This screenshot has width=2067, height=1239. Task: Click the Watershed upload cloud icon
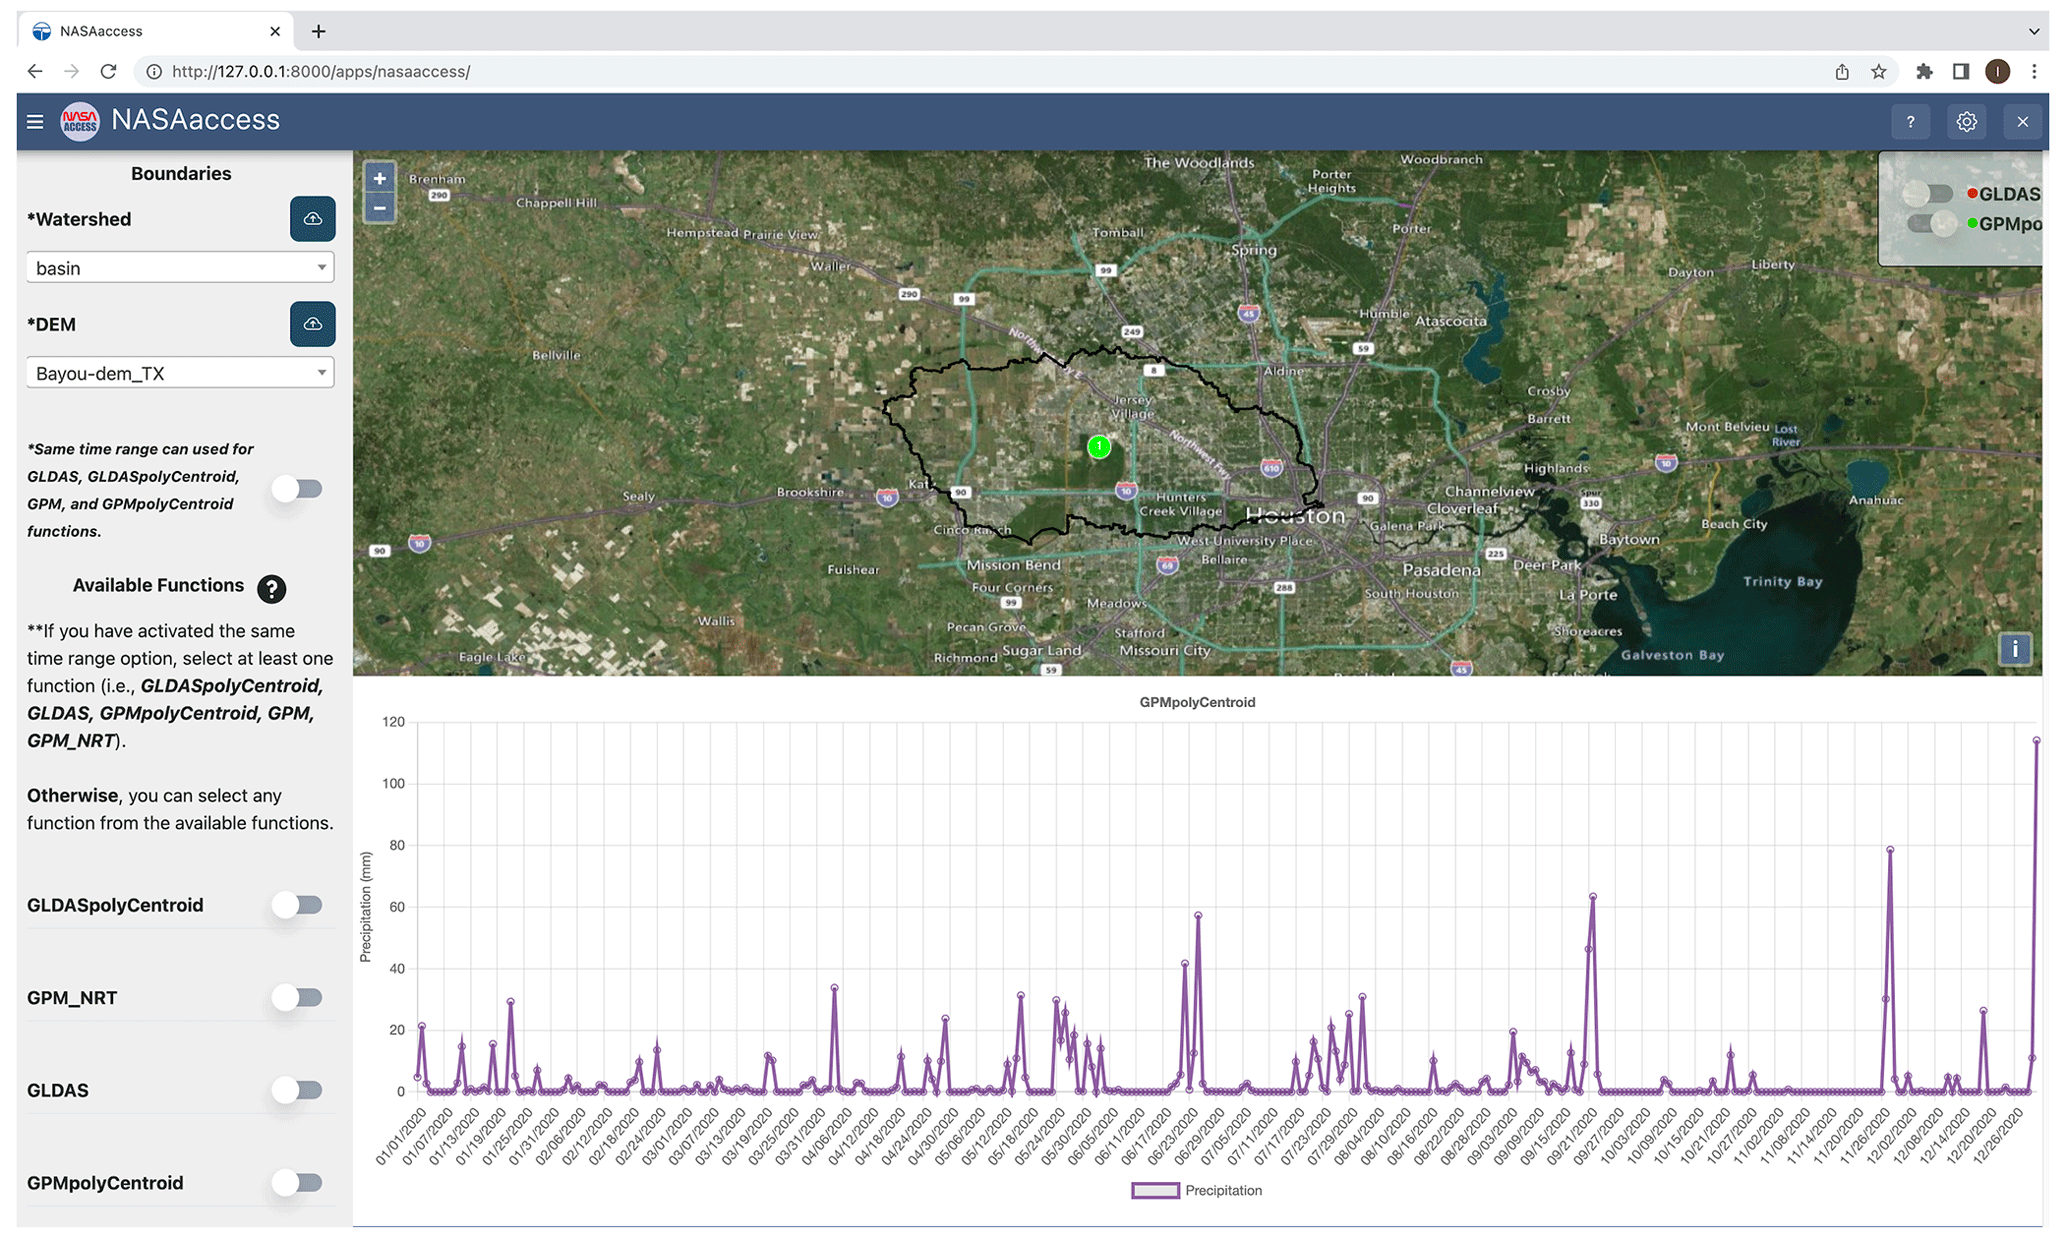[312, 219]
